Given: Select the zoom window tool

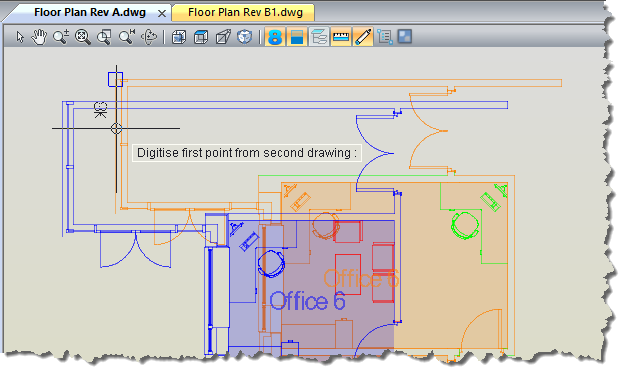Looking at the screenshot, I should pos(104,37).
